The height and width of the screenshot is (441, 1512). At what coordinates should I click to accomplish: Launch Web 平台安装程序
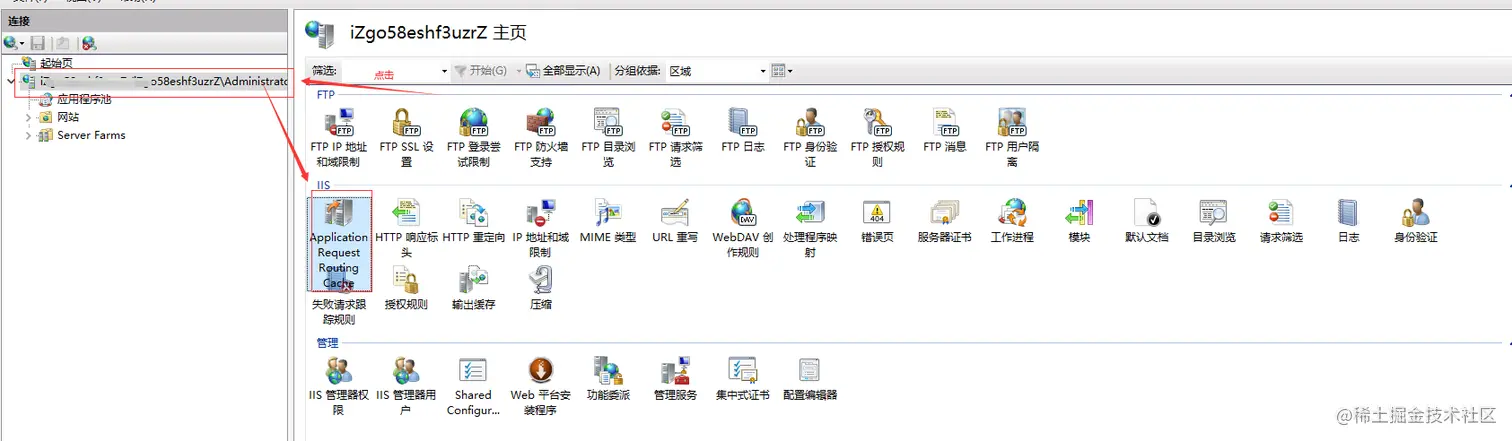[541, 386]
